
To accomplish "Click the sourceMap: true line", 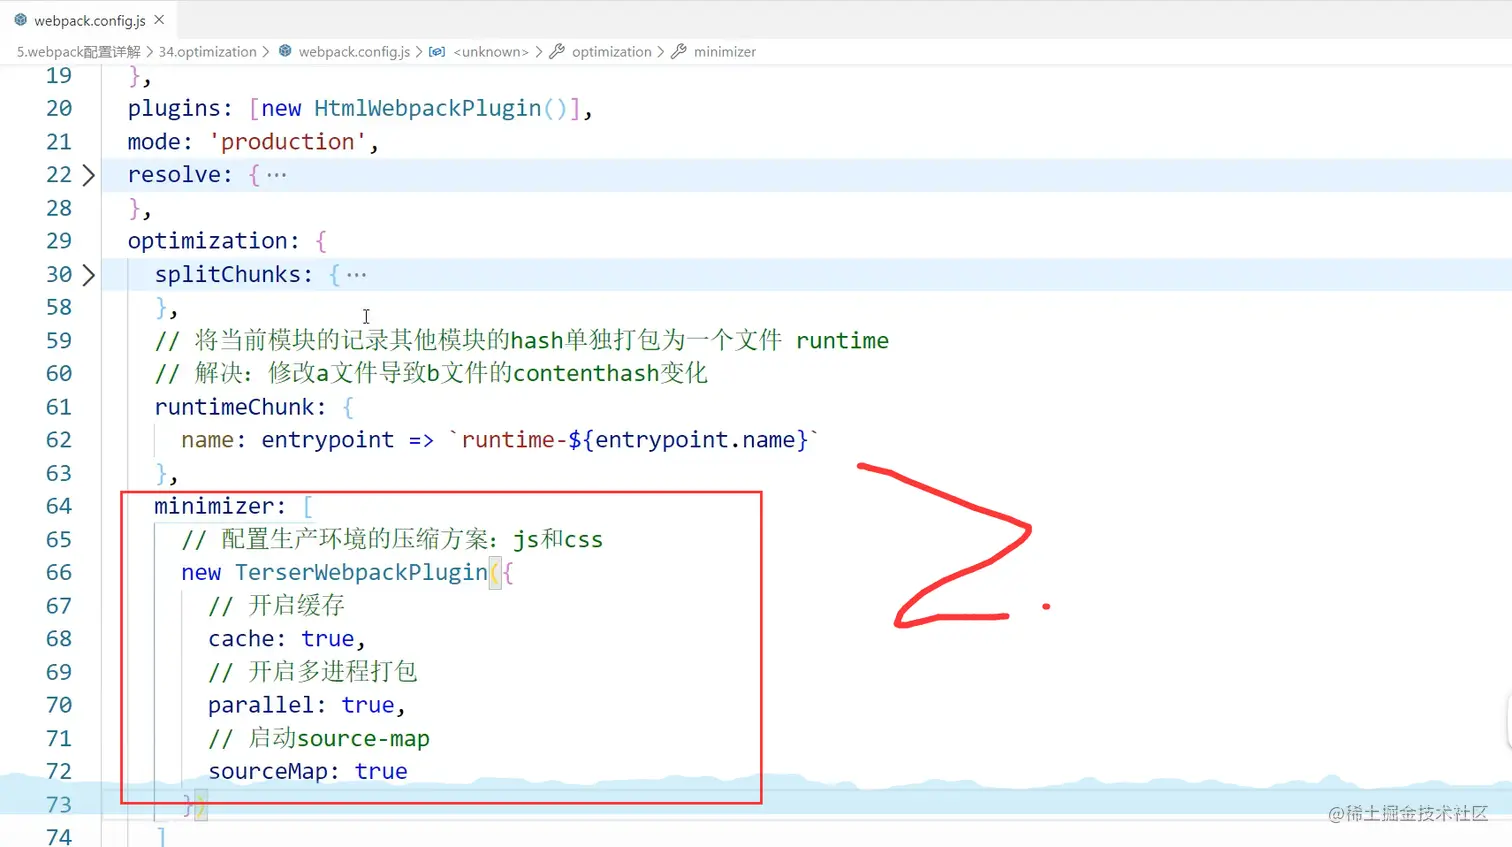I will (308, 771).
